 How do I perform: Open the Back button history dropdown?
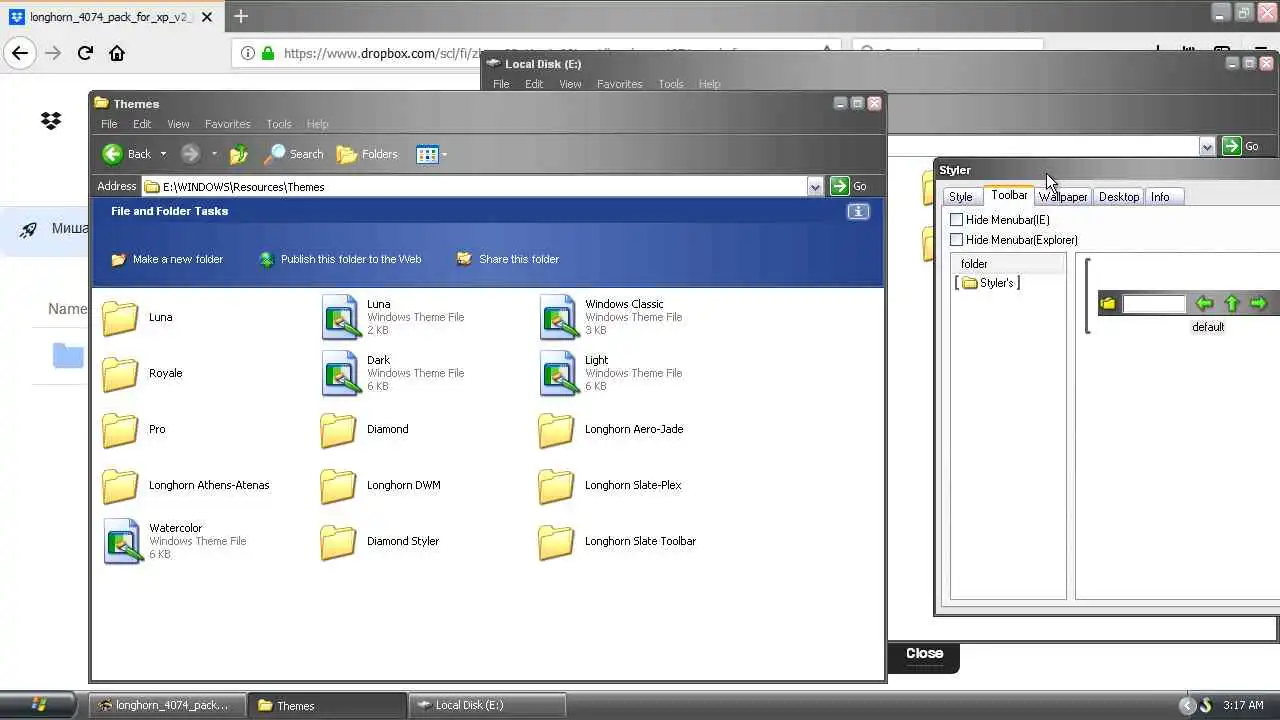point(163,154)
